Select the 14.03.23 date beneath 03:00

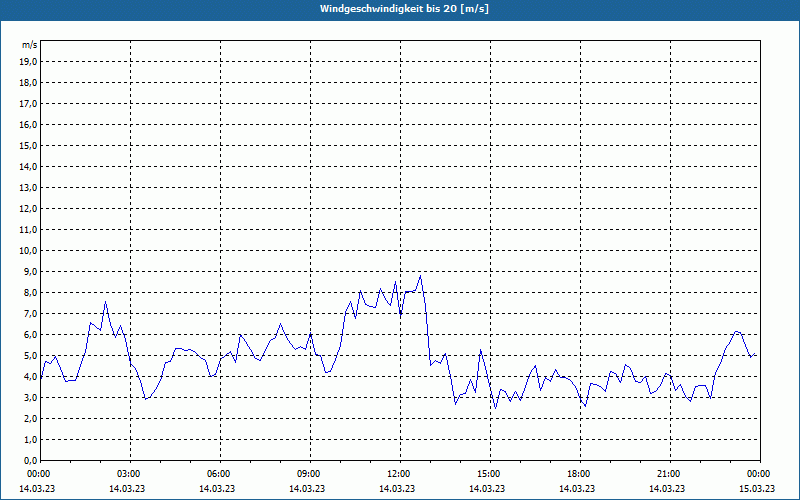[x=127, y=489]
